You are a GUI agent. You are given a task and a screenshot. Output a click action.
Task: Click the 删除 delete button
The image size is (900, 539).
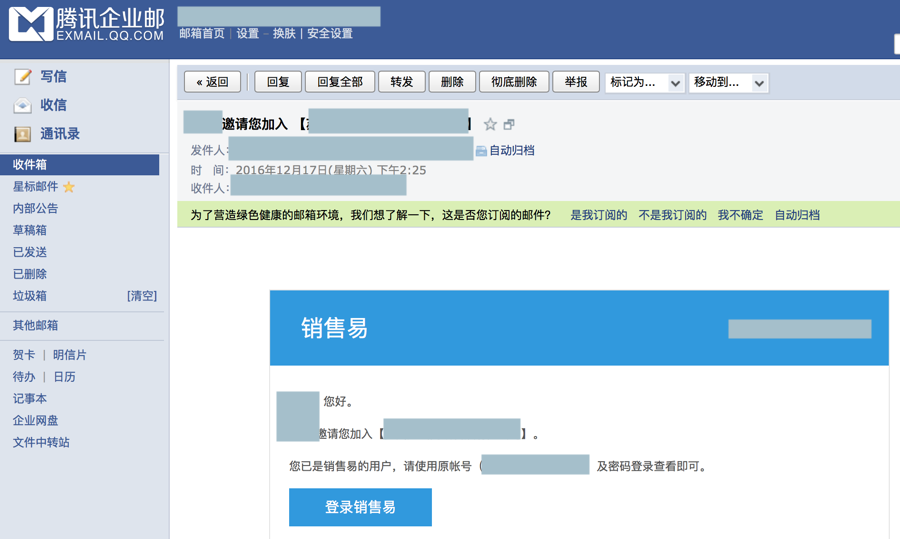pyautogui.click(x=452, y=82)
